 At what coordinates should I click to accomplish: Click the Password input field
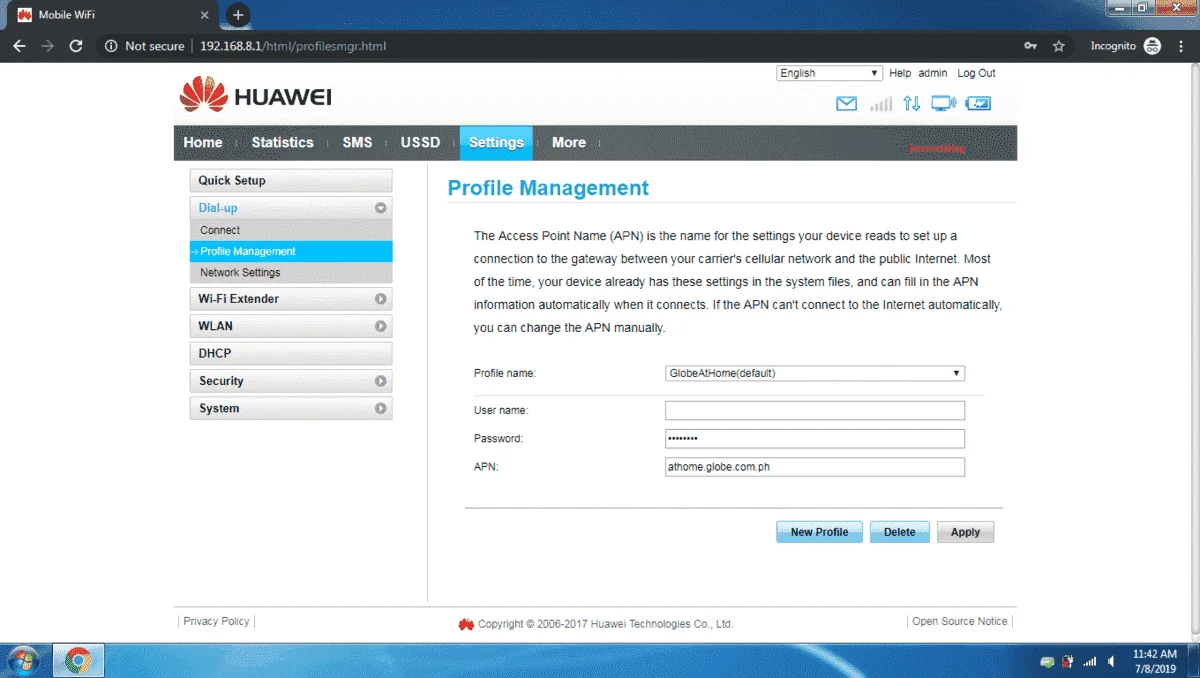click(815, 438)
